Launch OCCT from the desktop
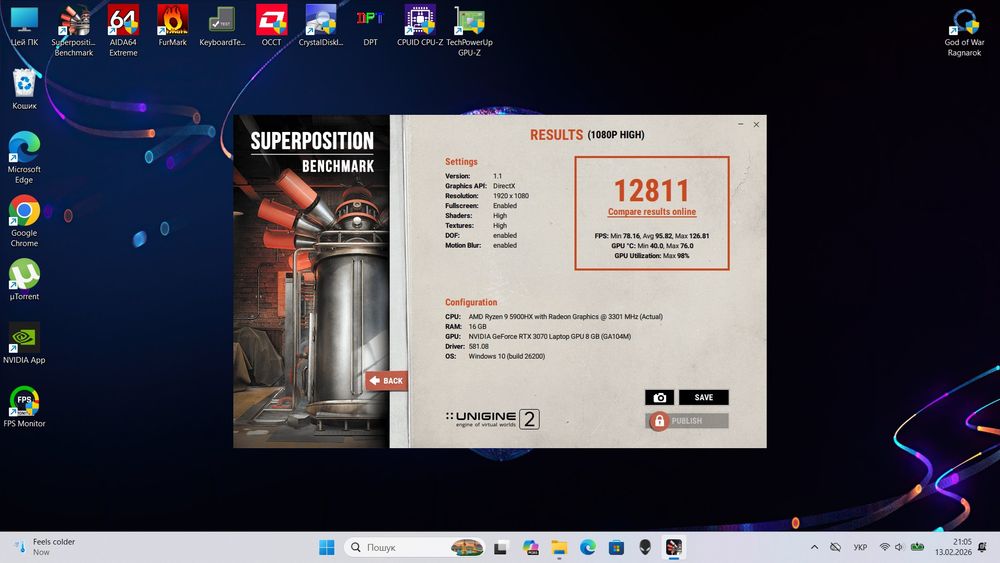1000x563 pixels. pyautogui.click(x=271, y=26)
